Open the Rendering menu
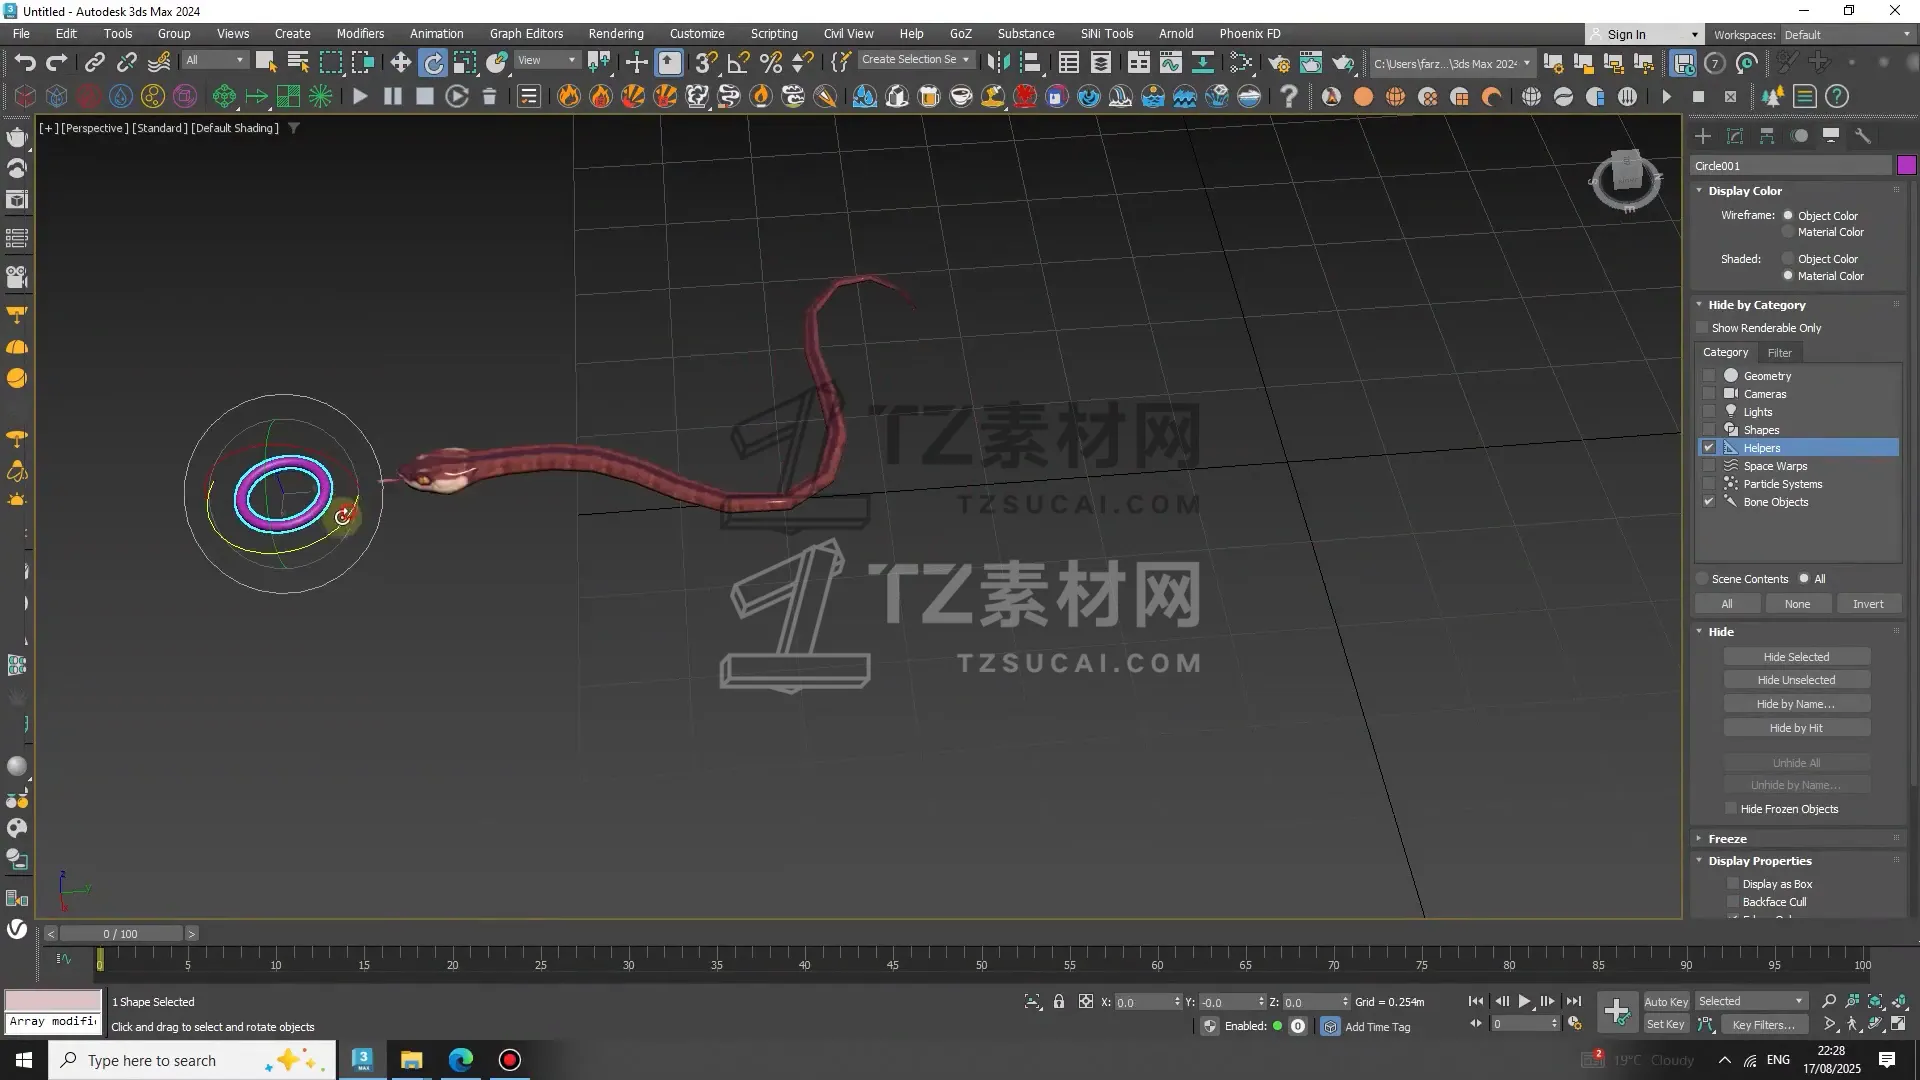This screenshot has width=1920, height=1080. [x=615, y=33]
